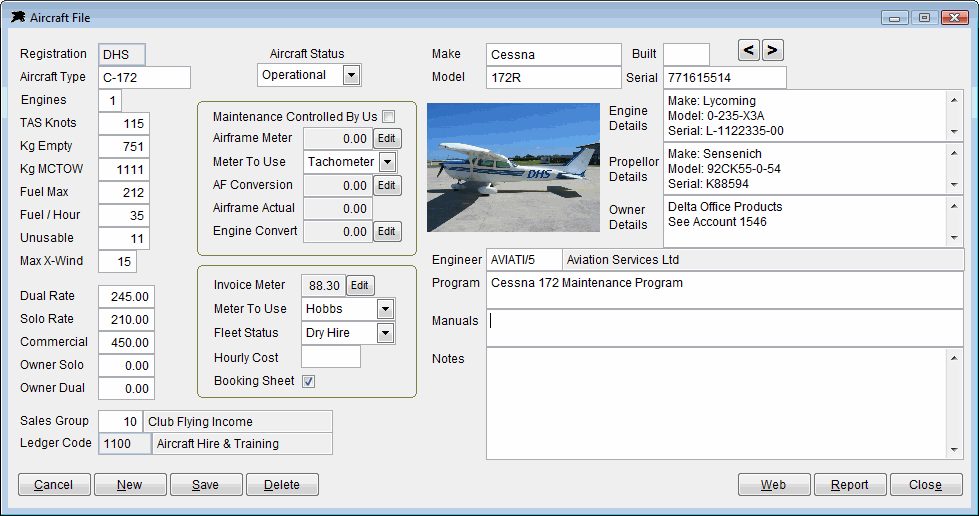Click inside the Notes text area
The width and height of the screenshot is (979, 516).
[x=717, y=404]
